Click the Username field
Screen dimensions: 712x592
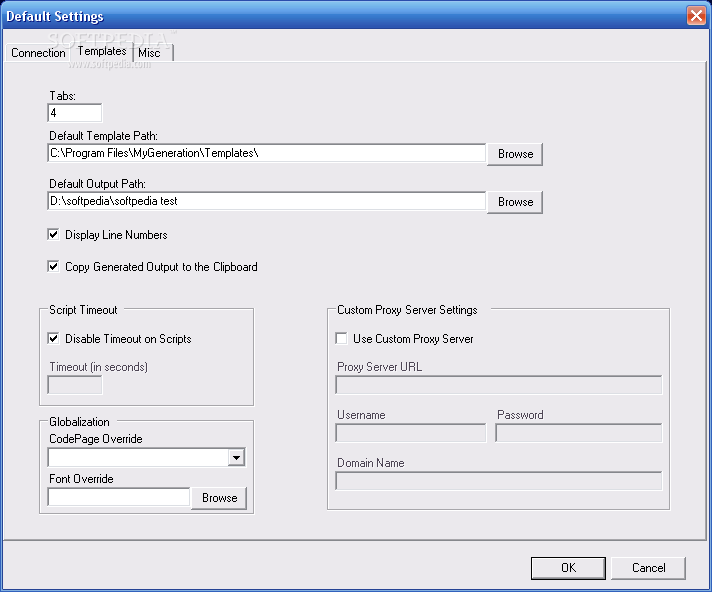tap(410, 433)
